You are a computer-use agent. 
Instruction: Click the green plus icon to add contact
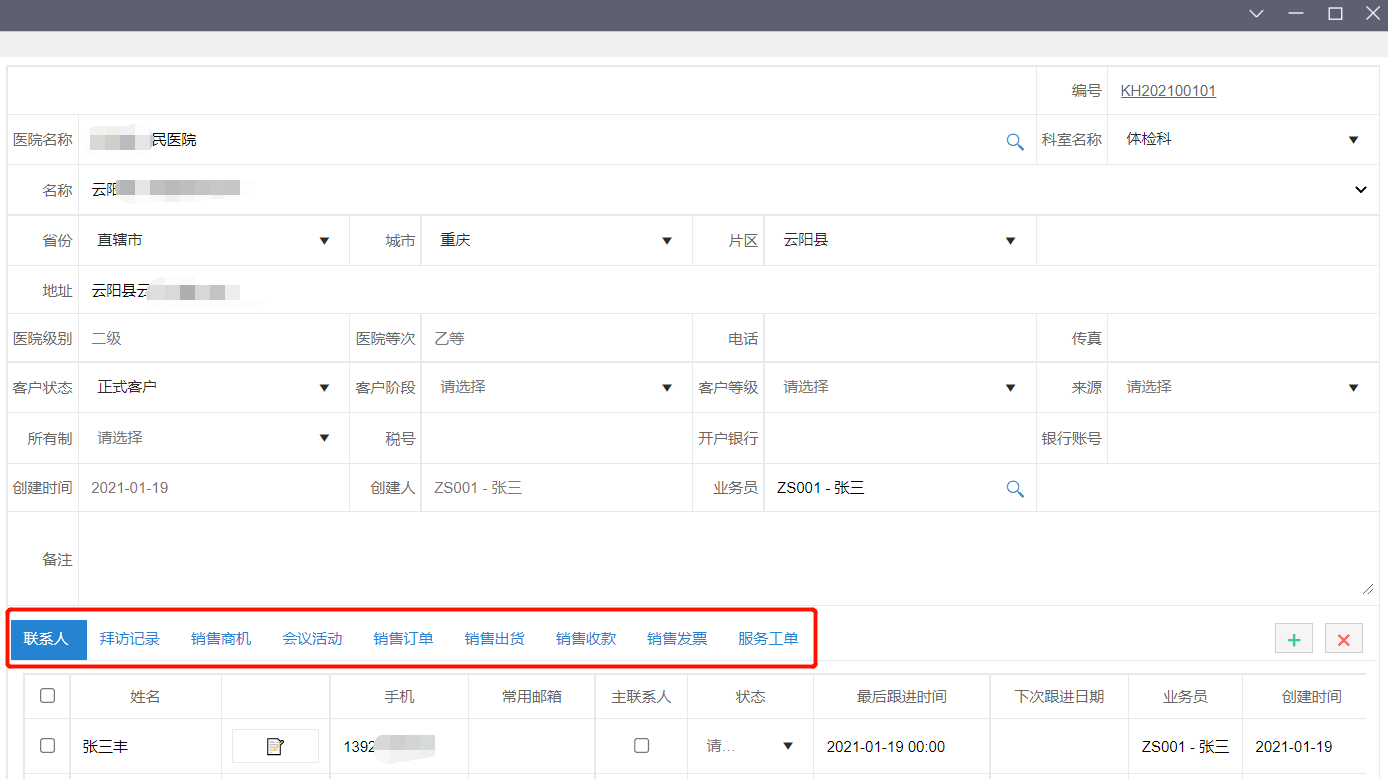pos(1294,638)
